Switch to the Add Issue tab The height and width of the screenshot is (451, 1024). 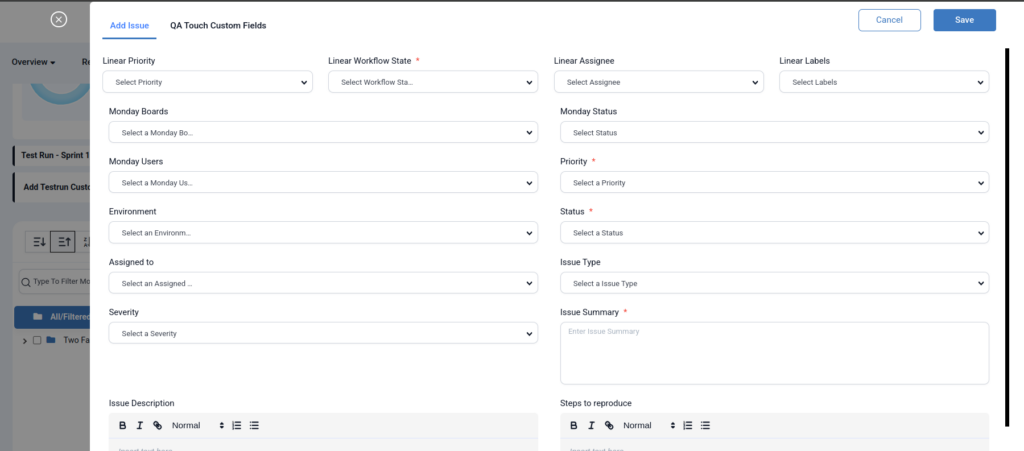[x=129, y=25]
